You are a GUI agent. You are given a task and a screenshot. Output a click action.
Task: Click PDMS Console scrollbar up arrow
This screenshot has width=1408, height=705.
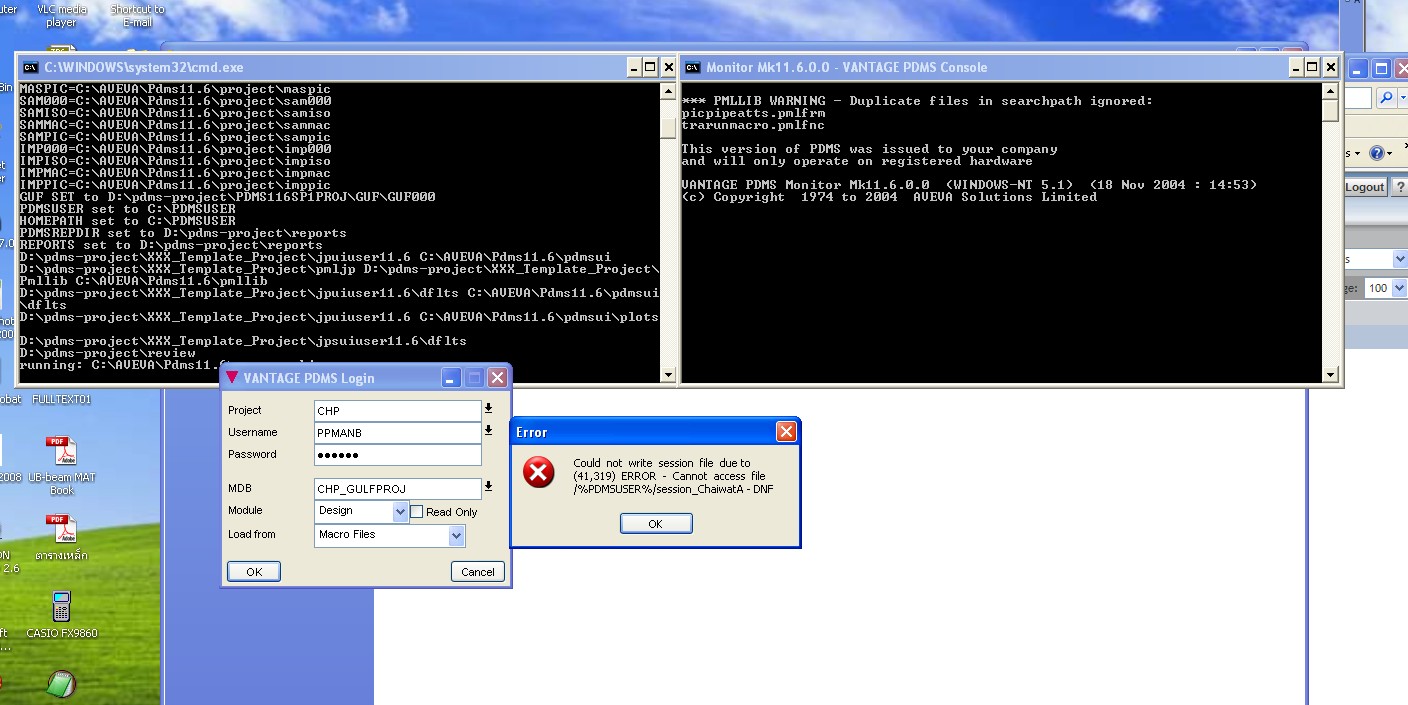click(1330, 91)
